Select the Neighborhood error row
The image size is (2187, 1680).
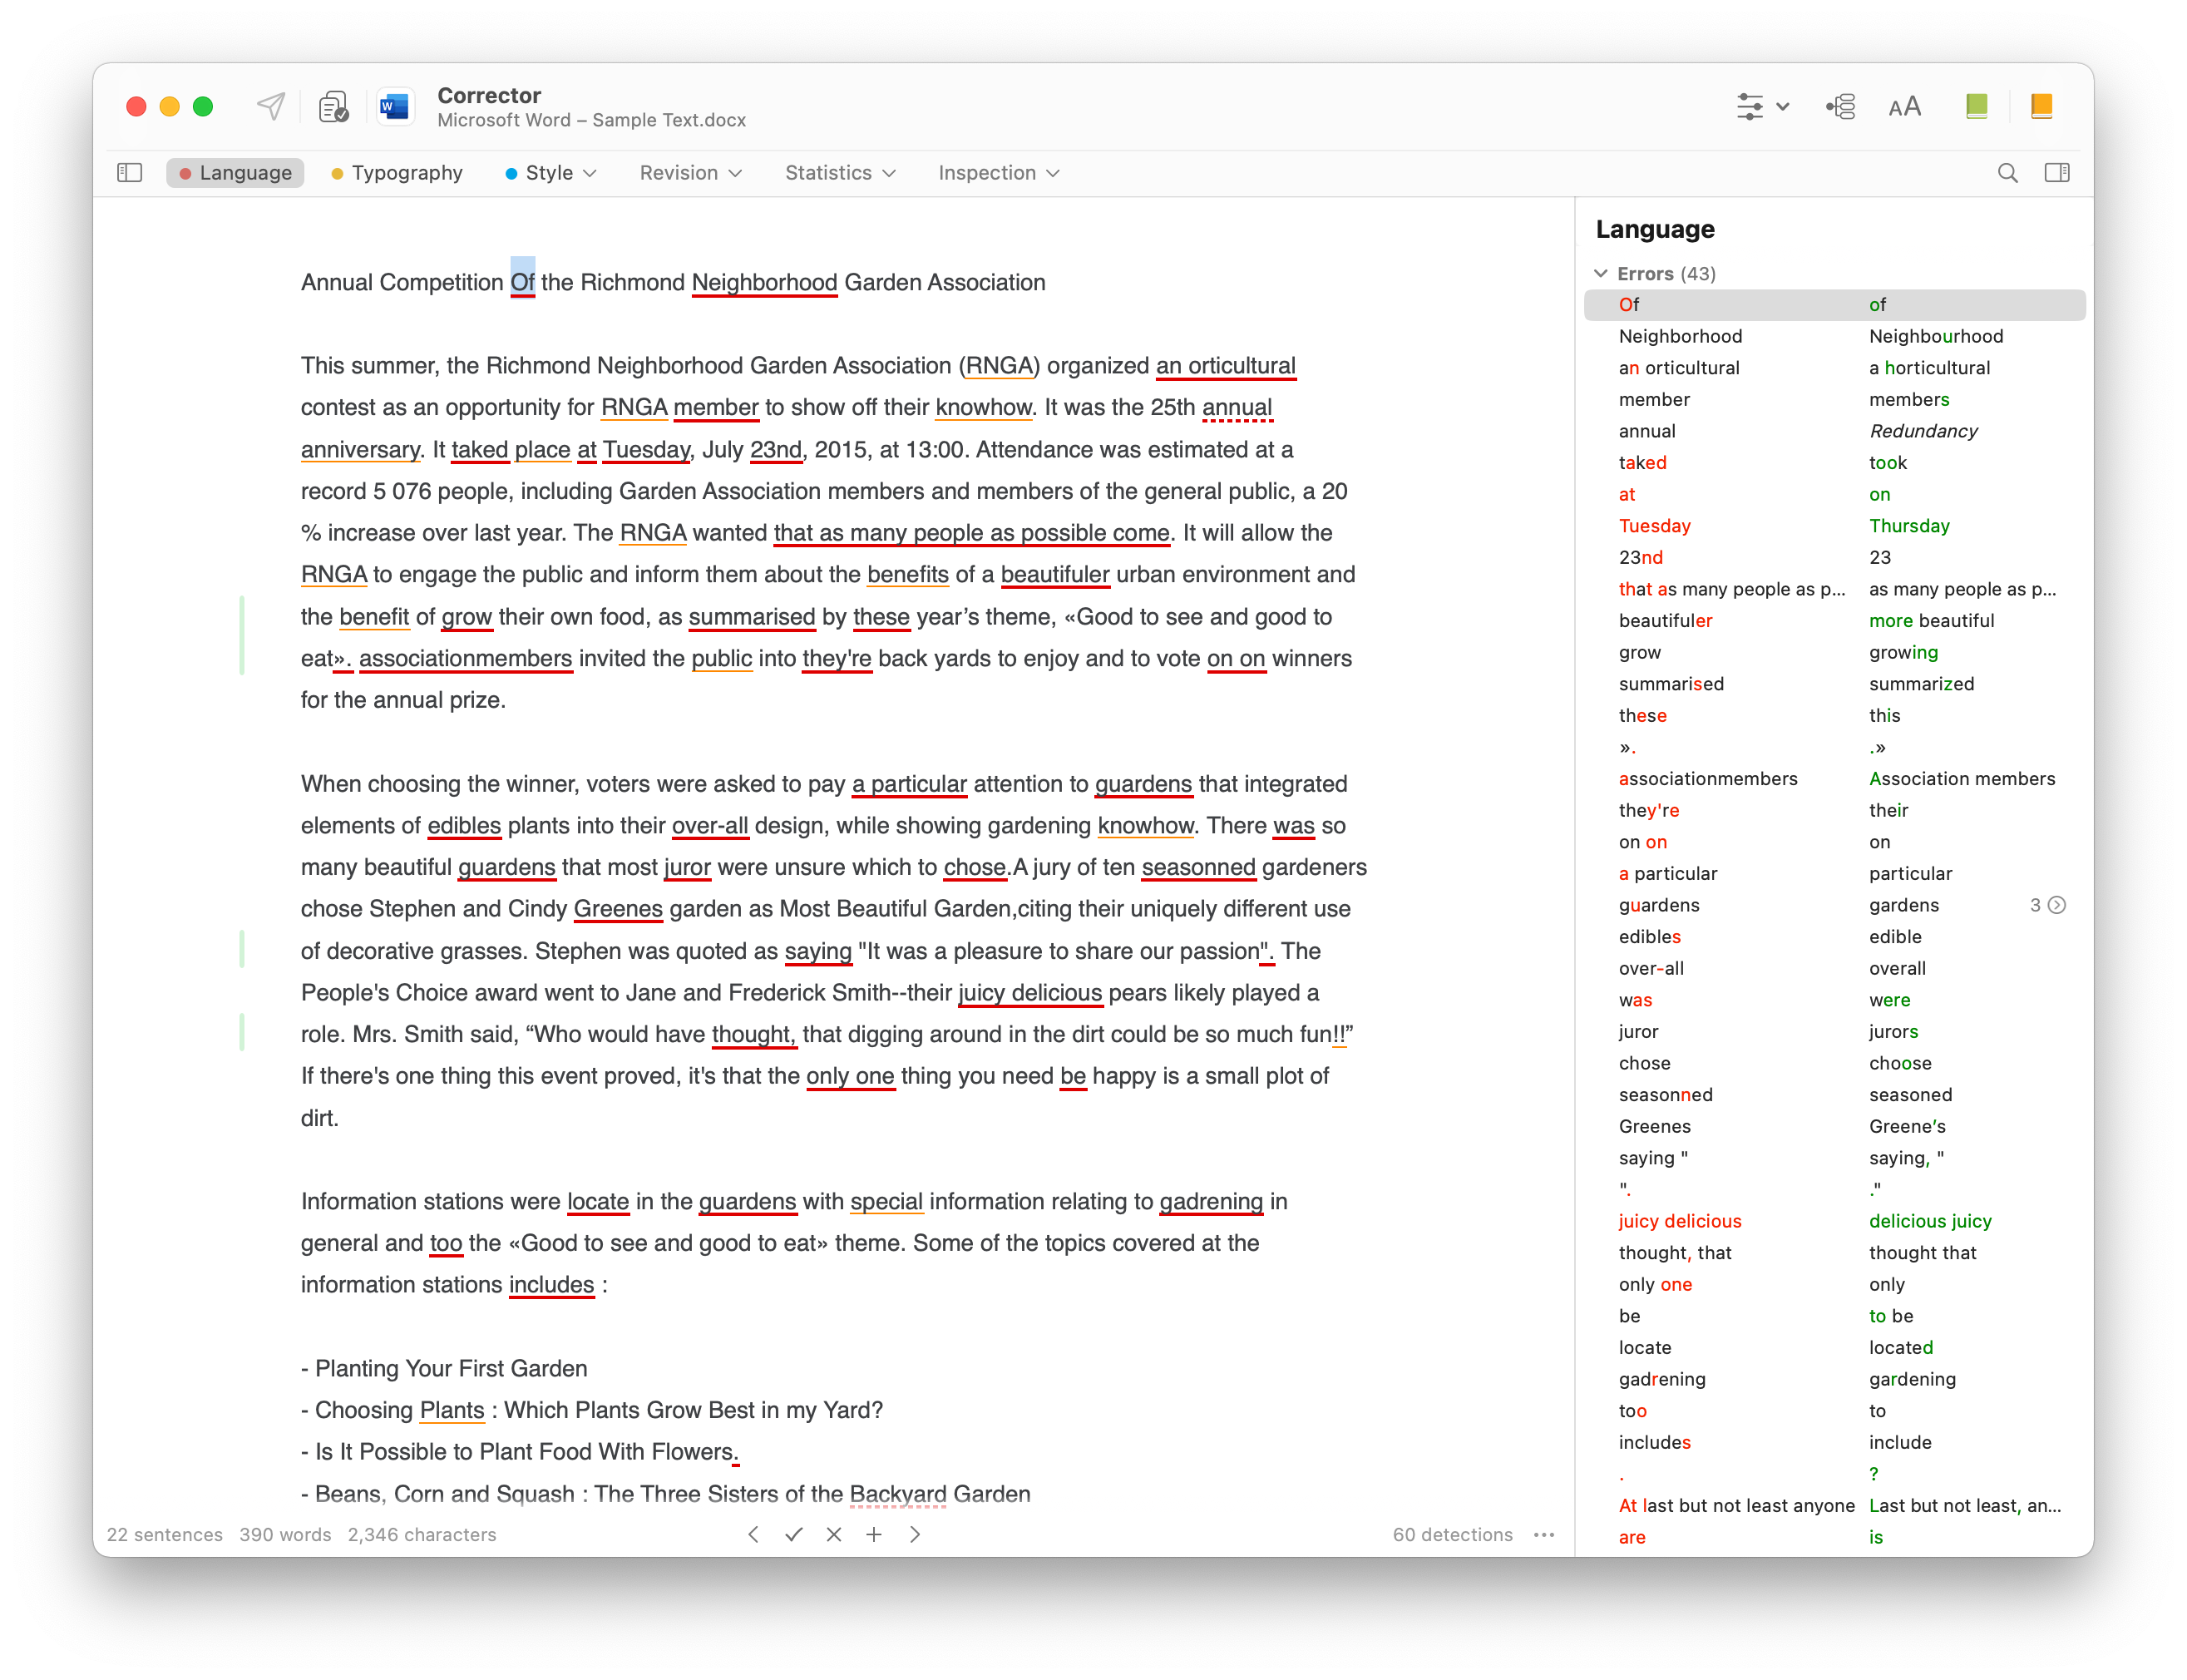coord(1835,337)
